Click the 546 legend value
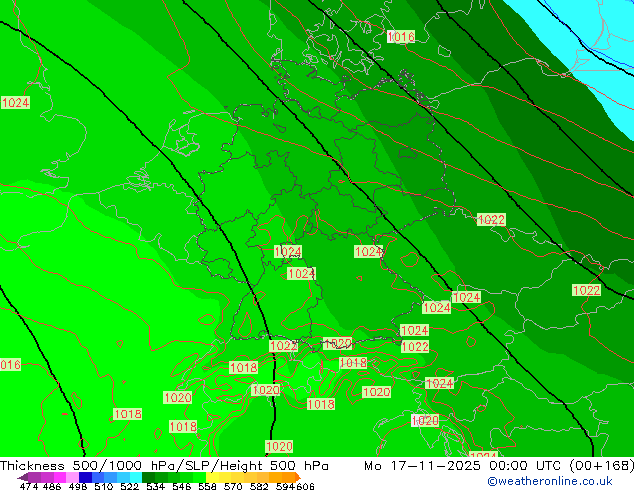This screenshot has height=490, width=634. pyautogui.click(x=182, y=486)
